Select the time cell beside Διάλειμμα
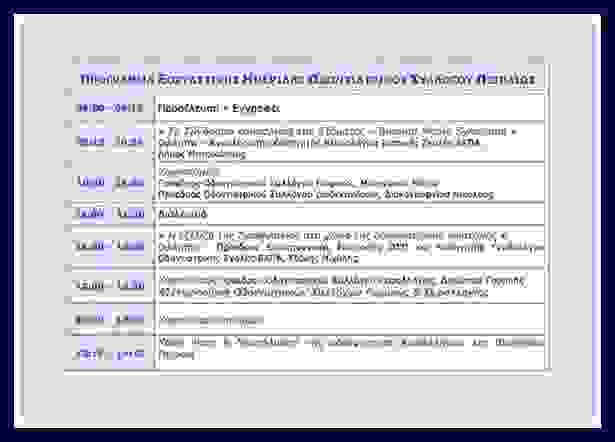 [x=110, y=214]
